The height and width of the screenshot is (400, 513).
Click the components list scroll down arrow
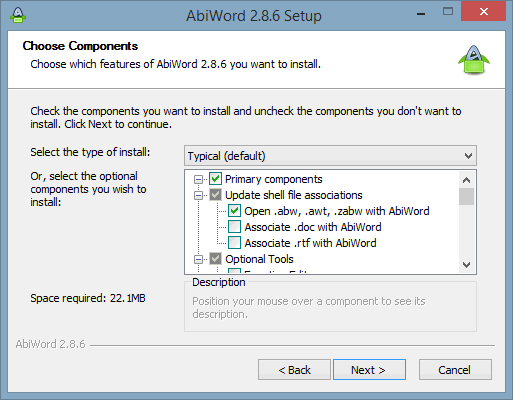tap(467, 265)
